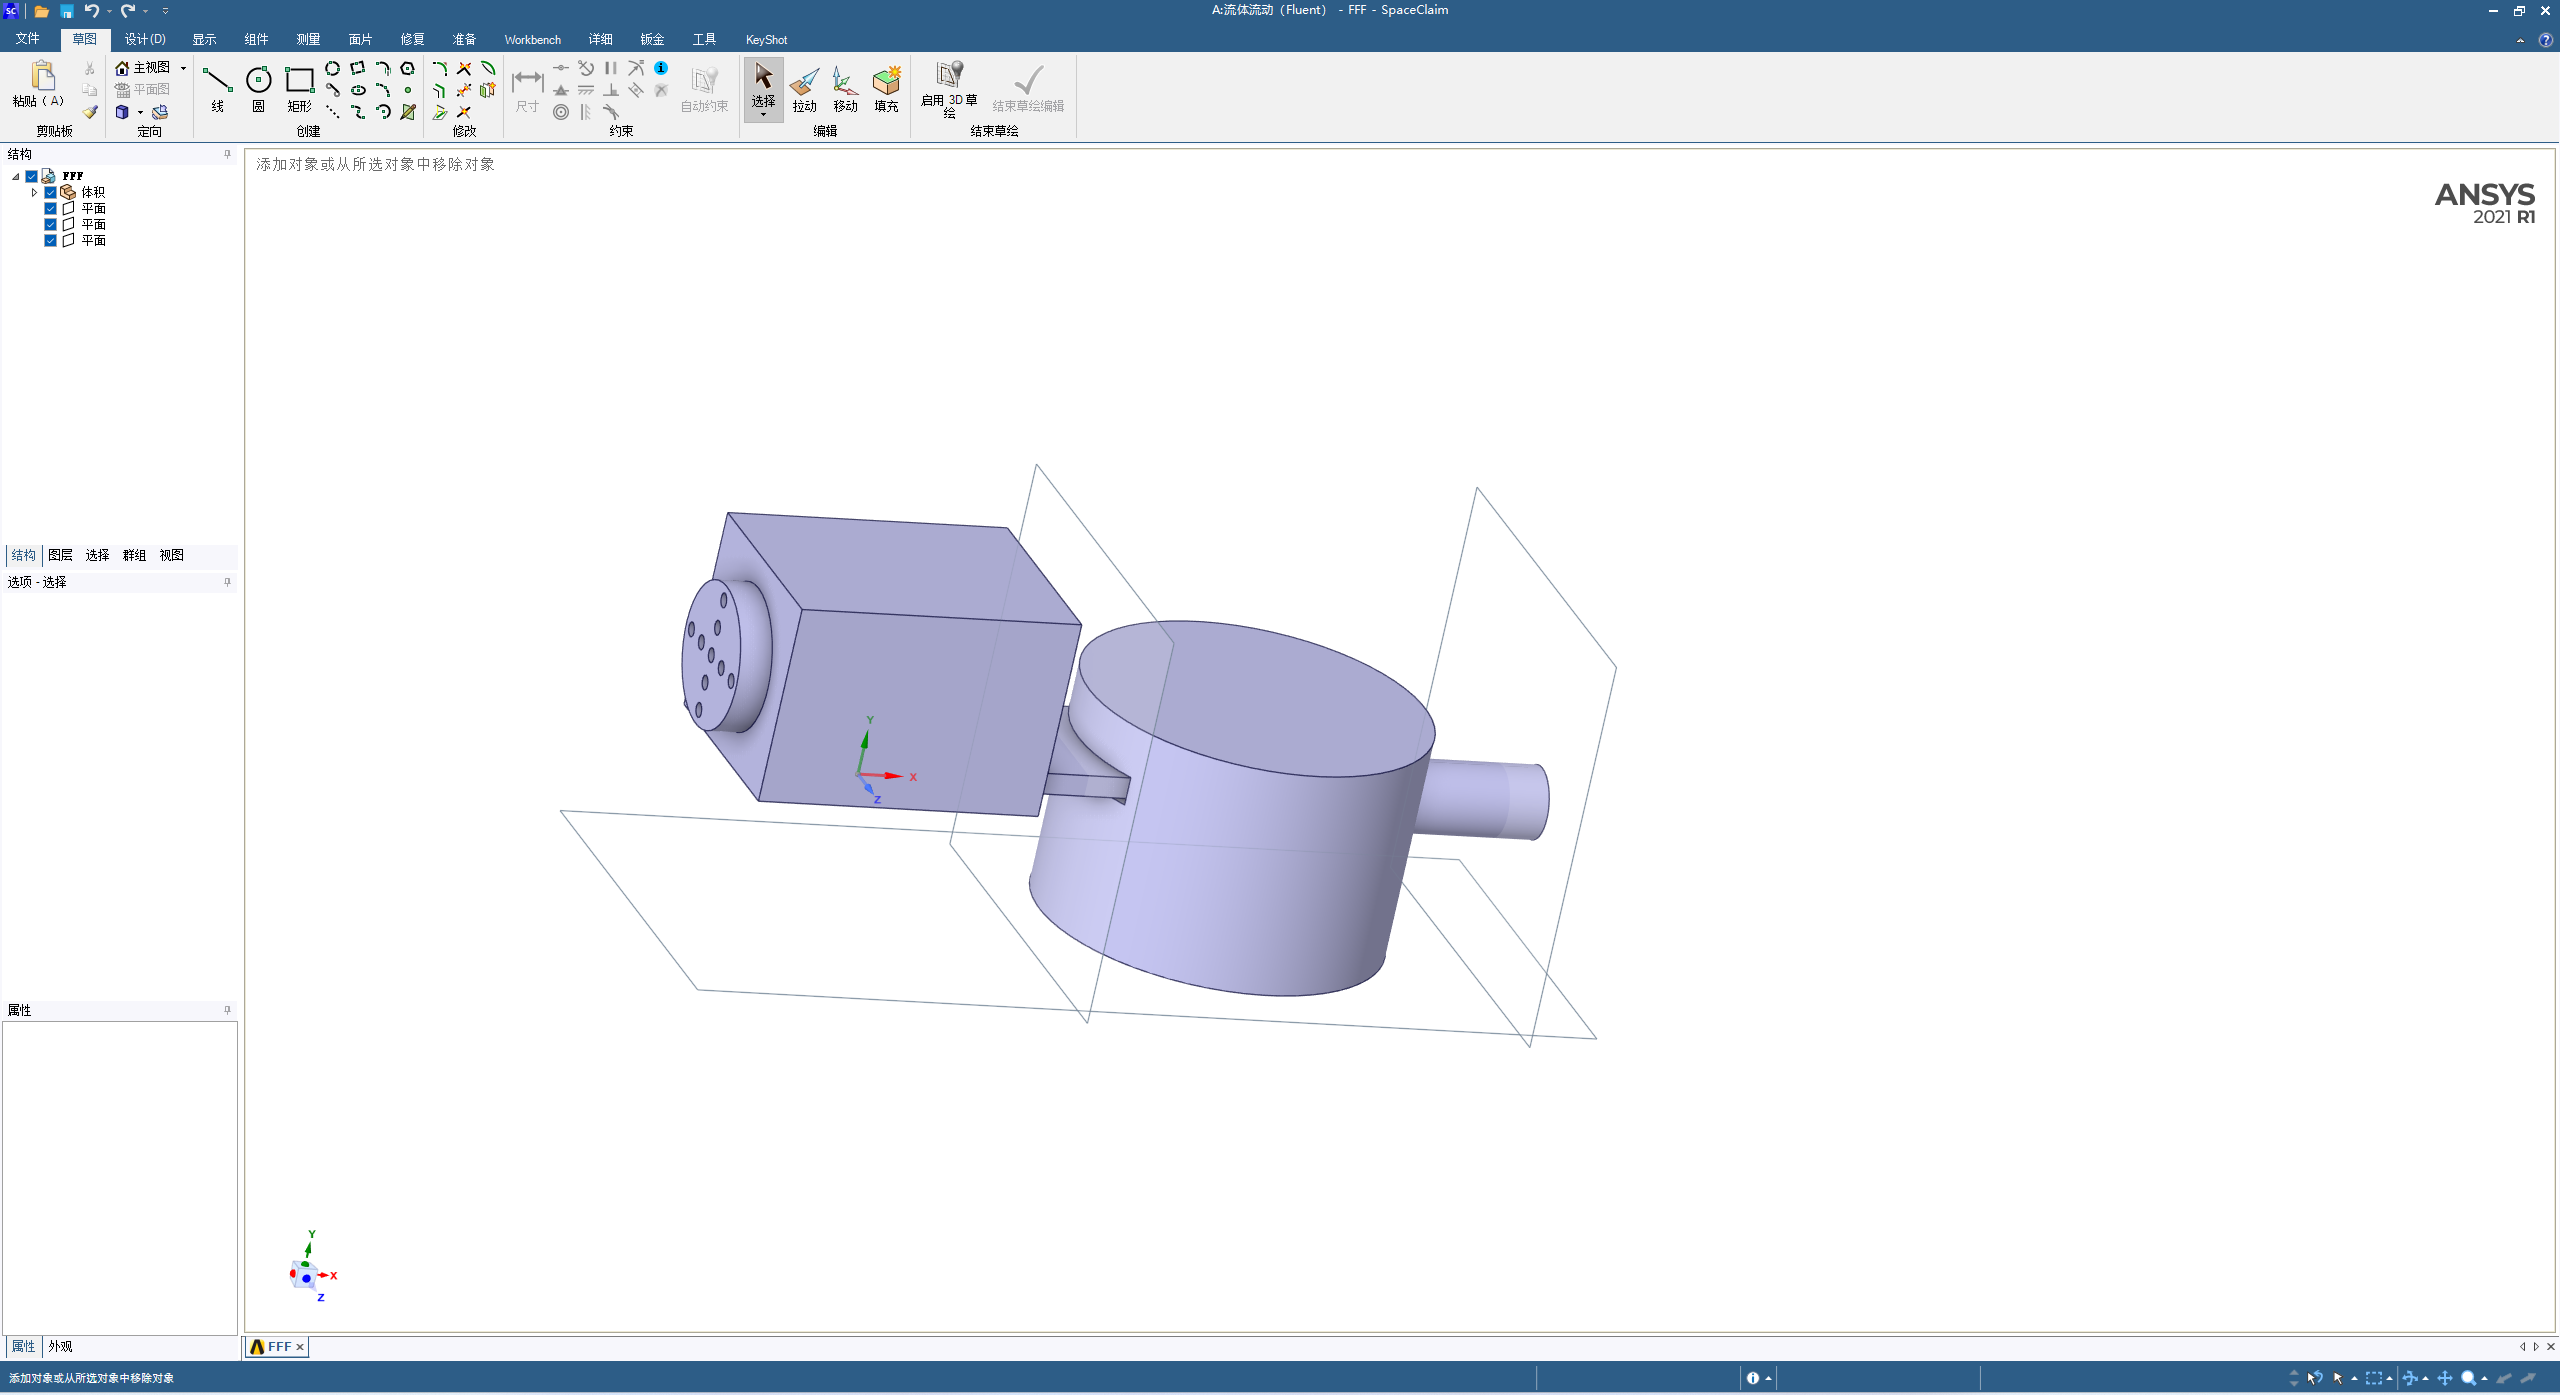Uncheck the last 平面 checkbox in tree
Image resolution: width=2560 pixels, height=1395 pixels.
50,240
